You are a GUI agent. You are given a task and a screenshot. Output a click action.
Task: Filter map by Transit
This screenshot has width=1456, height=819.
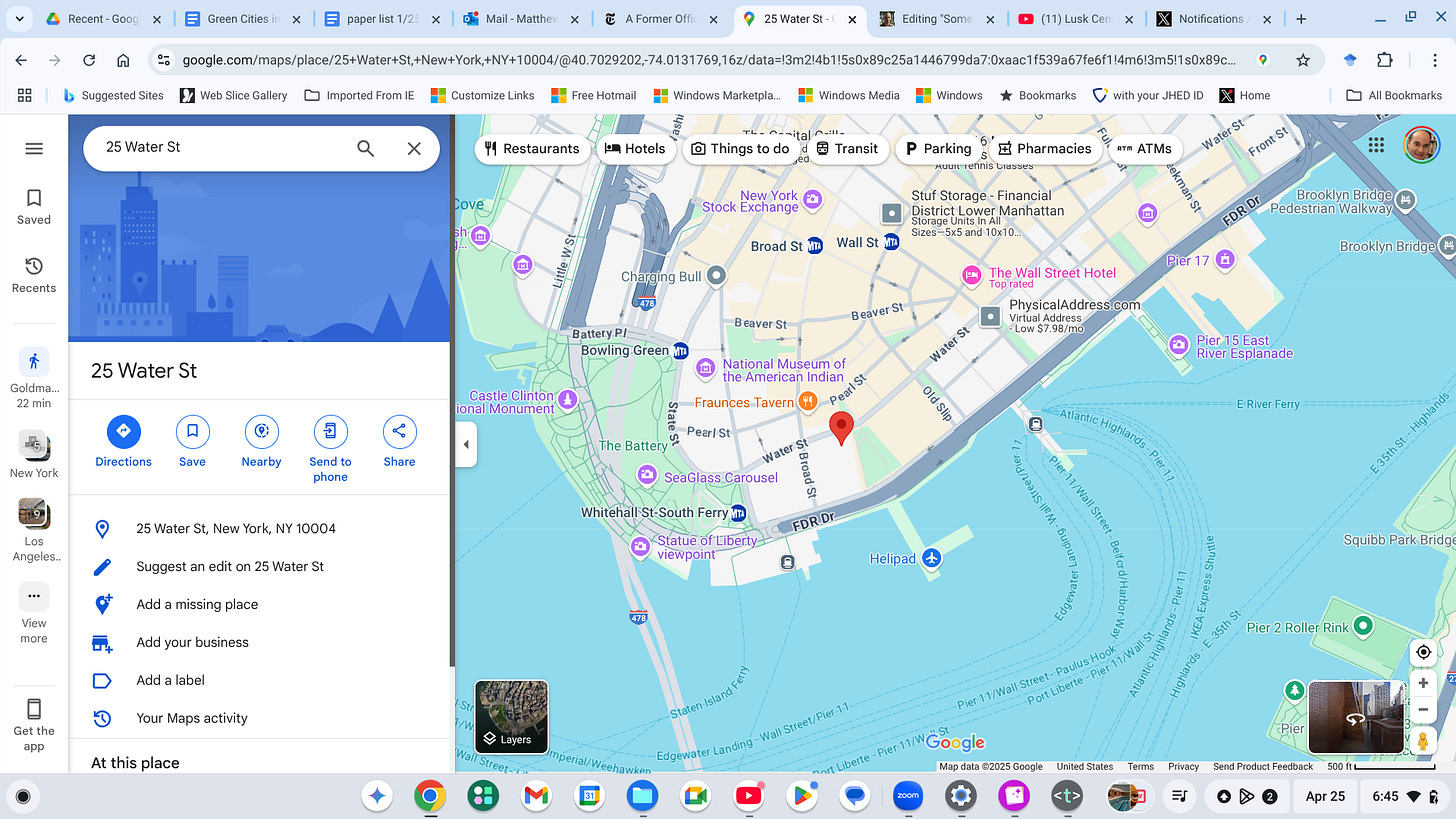click(846, 148)
